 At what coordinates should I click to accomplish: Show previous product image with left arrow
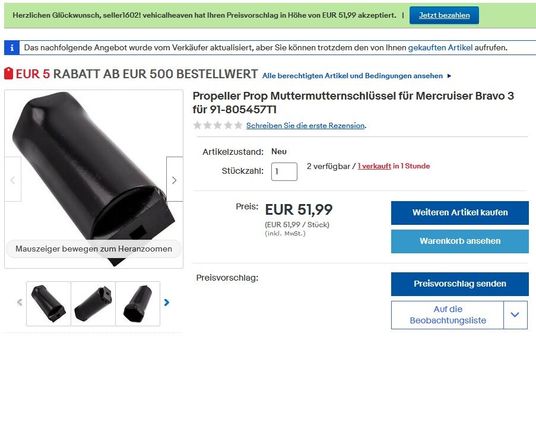[x=13, y=179]
